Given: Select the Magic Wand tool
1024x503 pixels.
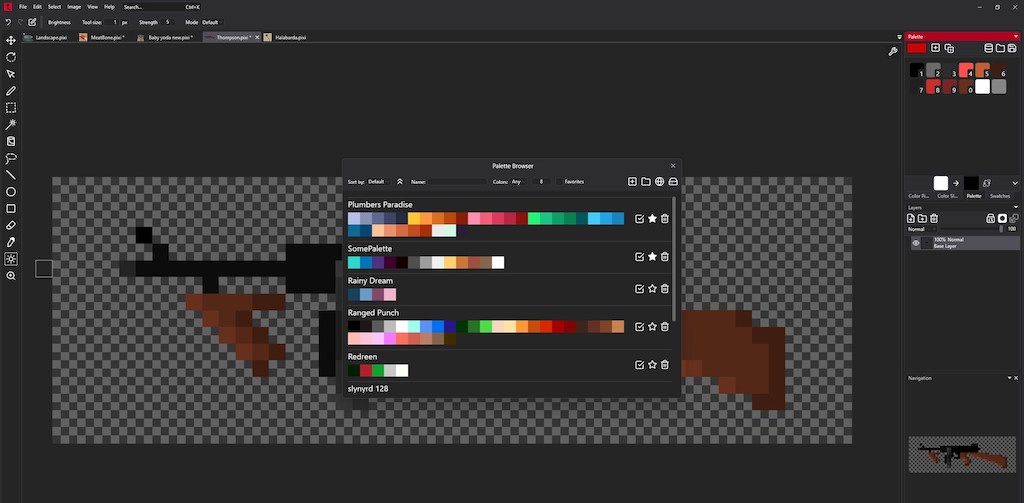Looking at the screenshot, I should point(11,125).
